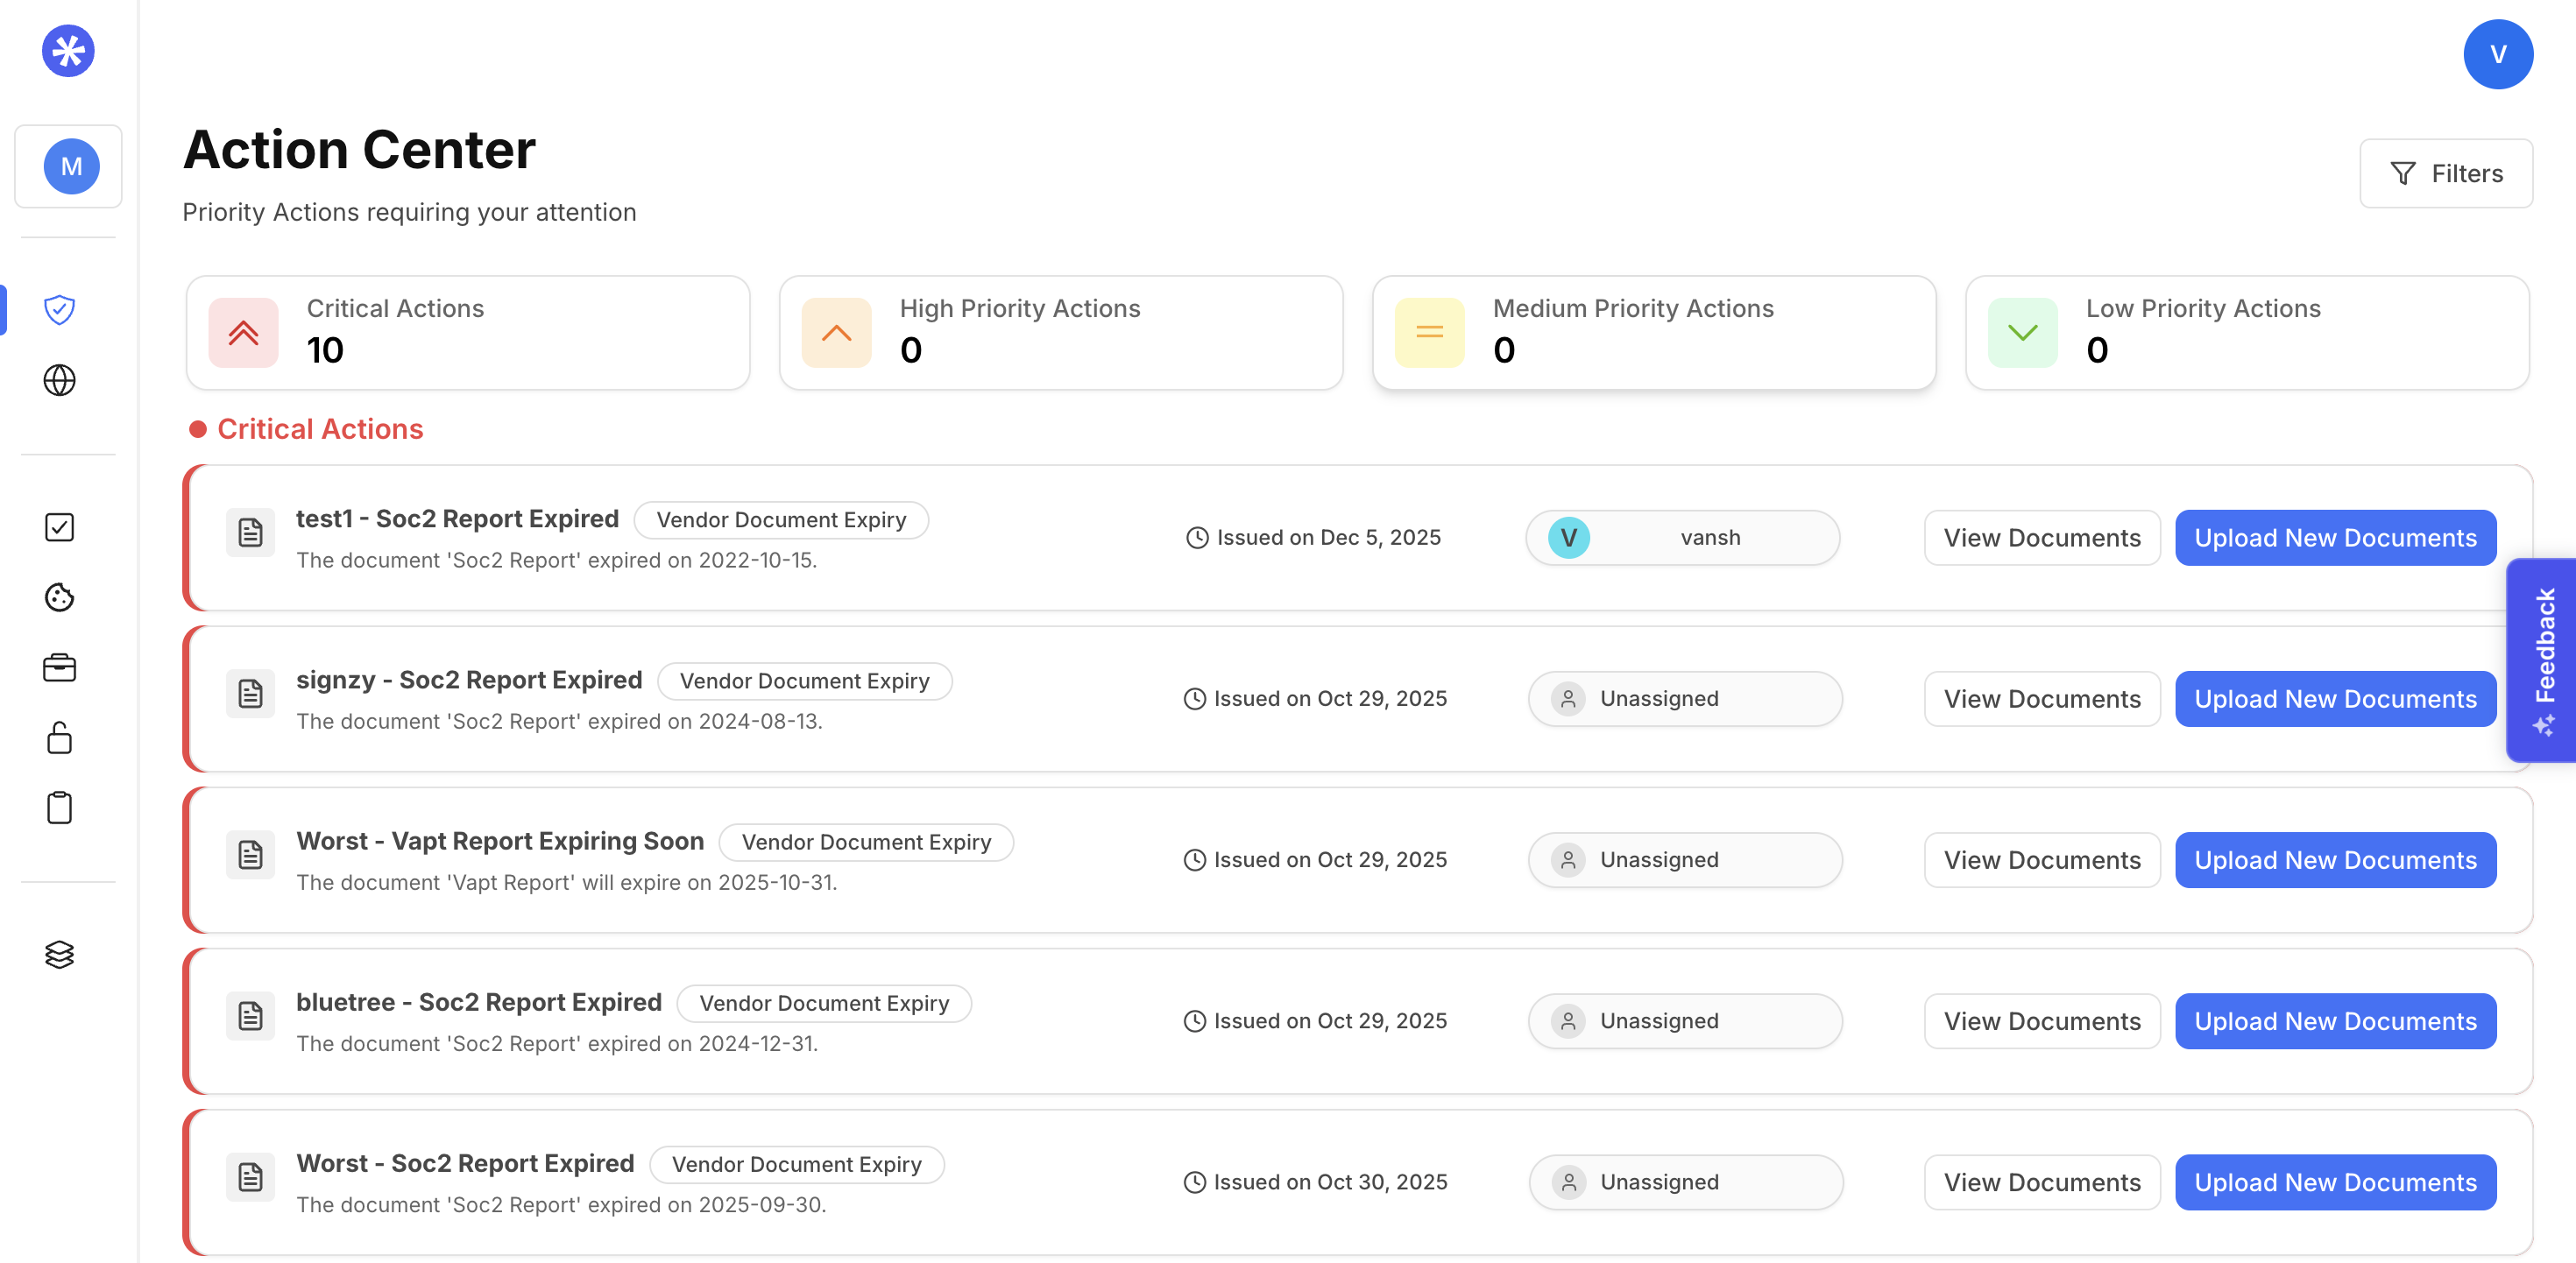Open the shield icon in sidebar

coord(60,309)
